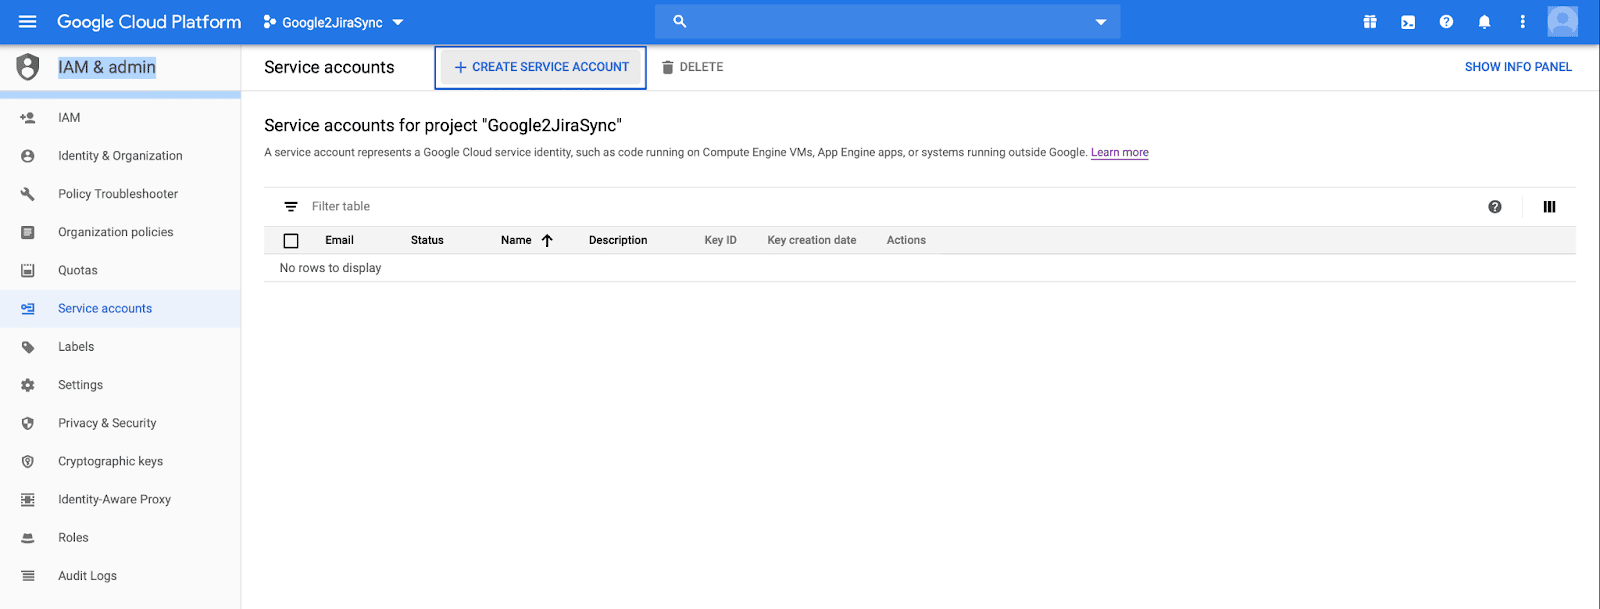Open the Google2JiraSync project selector
Viewport: 1600px width, 609px height.
tap(333, 22)
